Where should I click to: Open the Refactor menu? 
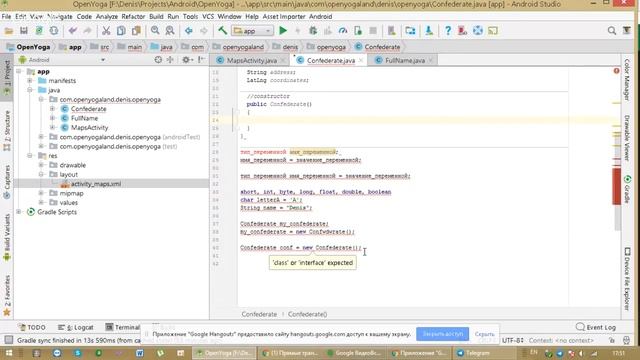133,16
